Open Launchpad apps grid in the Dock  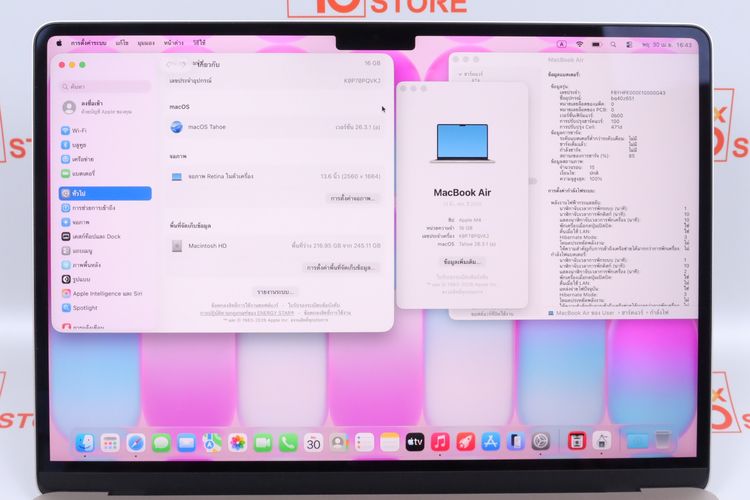[110, 443]
